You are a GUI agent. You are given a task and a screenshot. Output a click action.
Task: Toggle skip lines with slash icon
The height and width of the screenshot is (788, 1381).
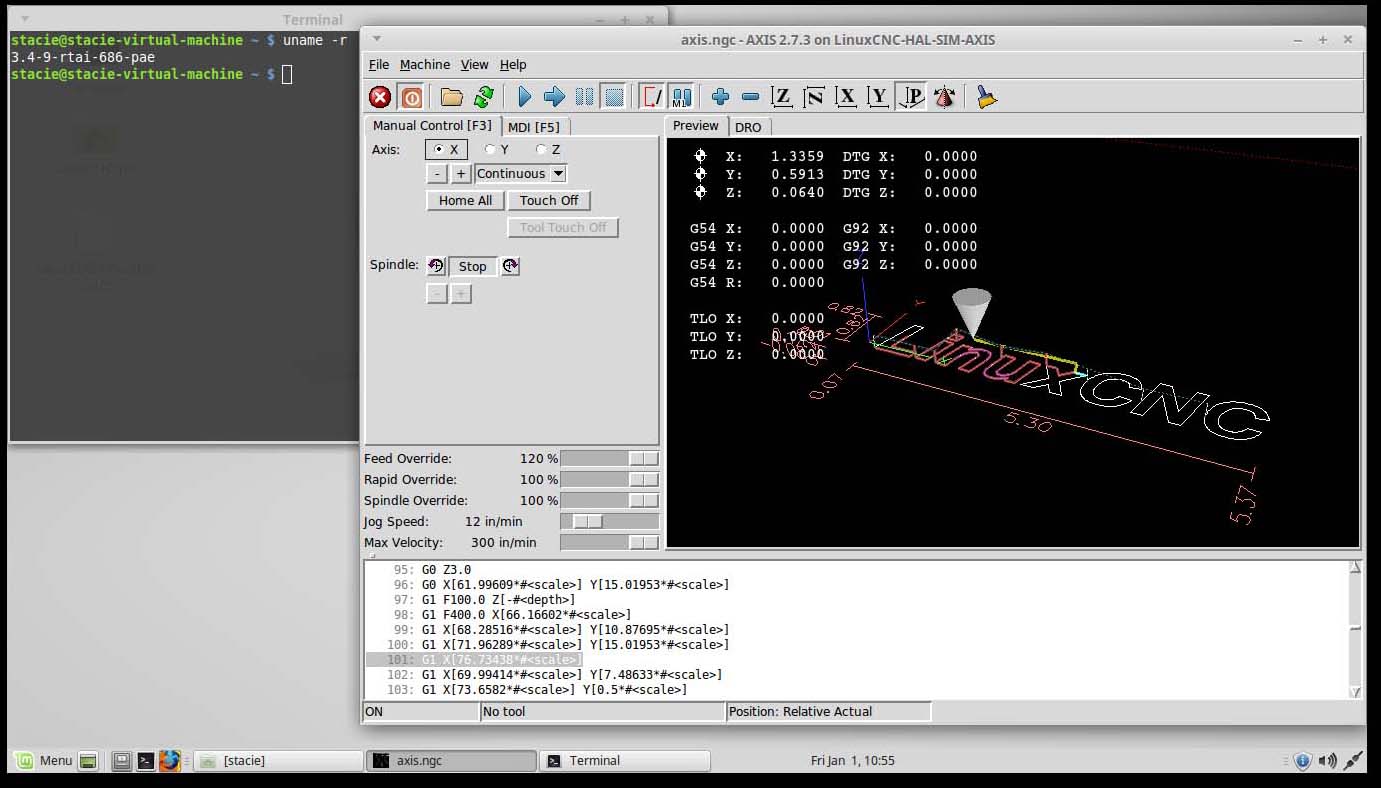click(652, 97)
